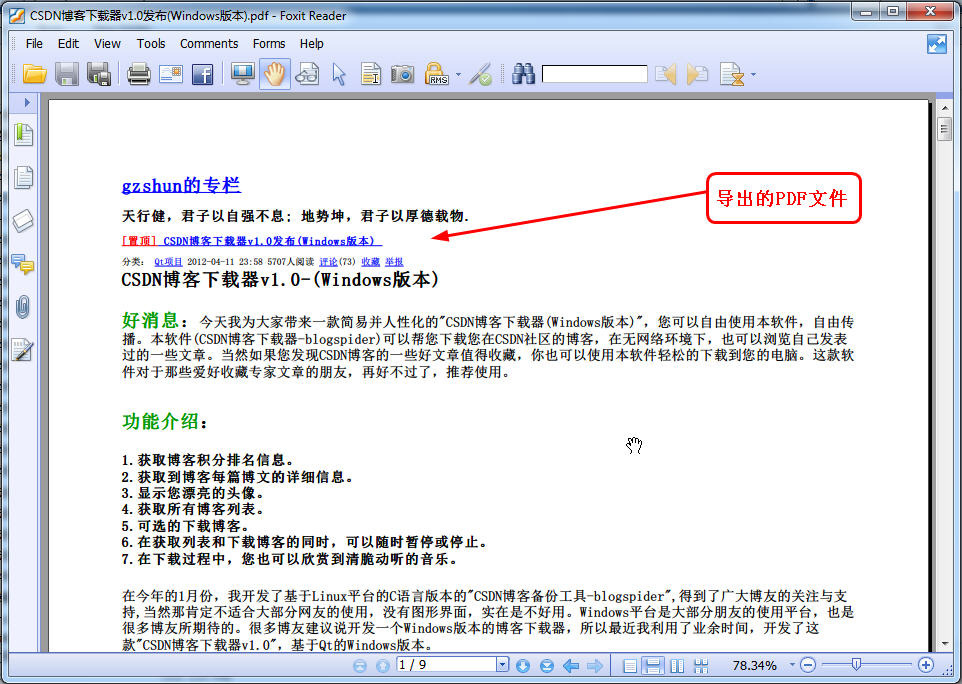962x684 pixels.
Task: Click the blue Previous View left arrow
Action: point(571,666)
